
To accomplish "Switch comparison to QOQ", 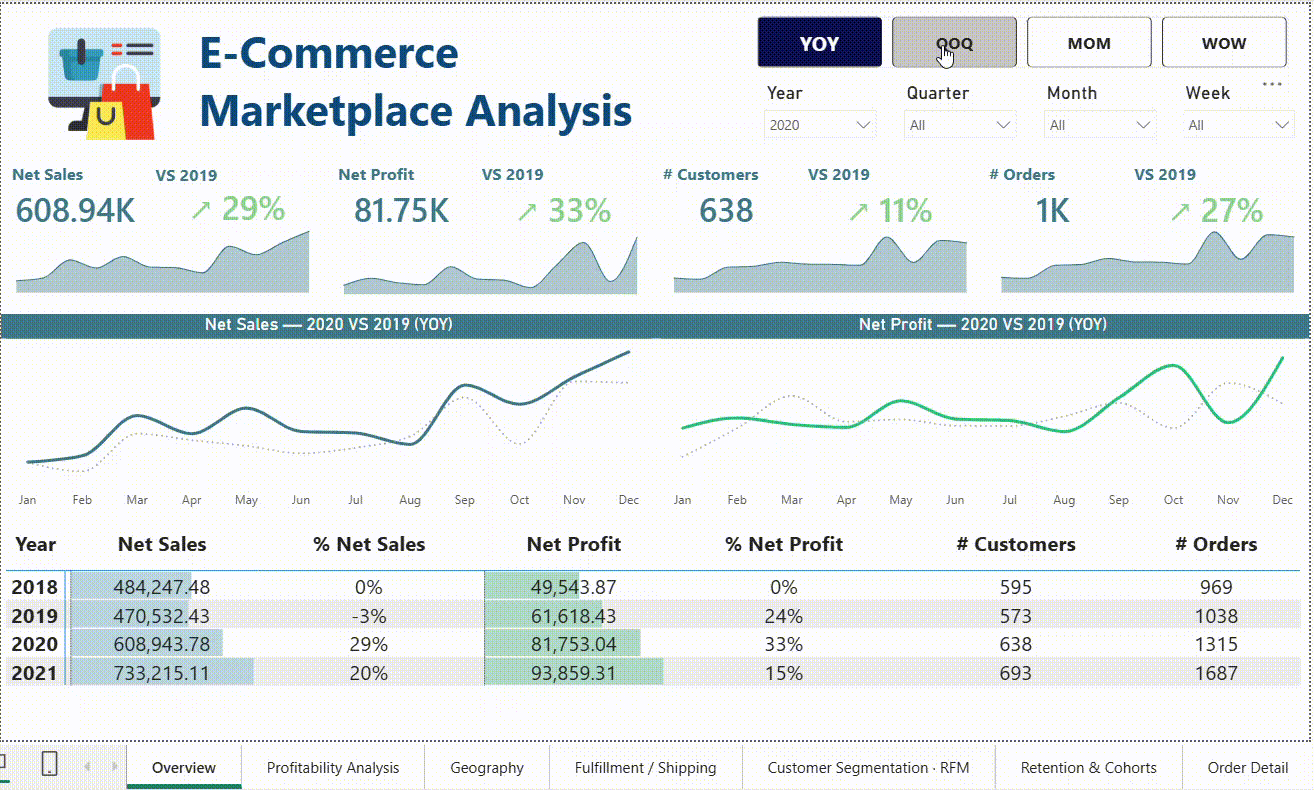I will [954, 43].
